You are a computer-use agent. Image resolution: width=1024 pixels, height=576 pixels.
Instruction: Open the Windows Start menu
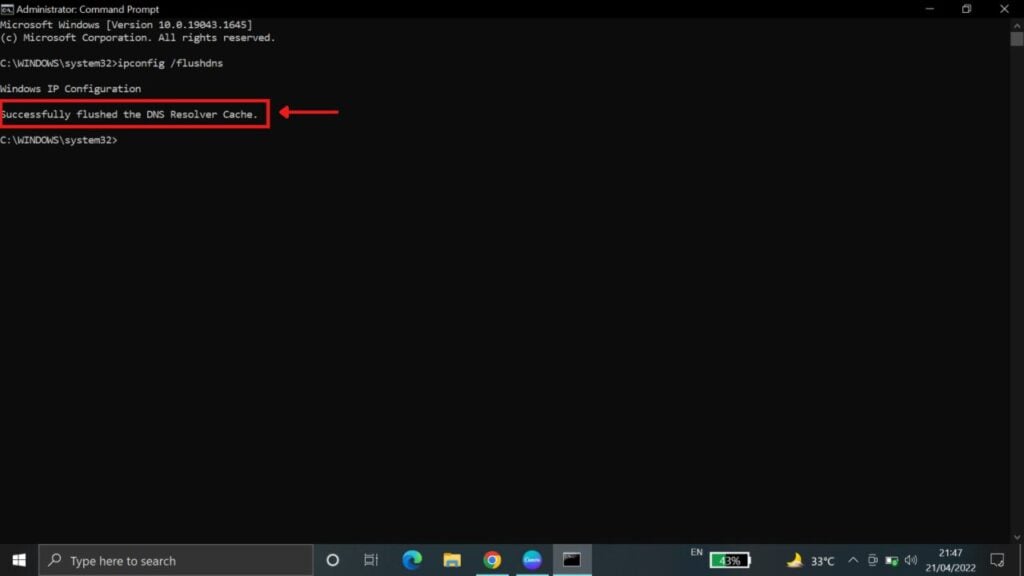click(x=18, y=560)
